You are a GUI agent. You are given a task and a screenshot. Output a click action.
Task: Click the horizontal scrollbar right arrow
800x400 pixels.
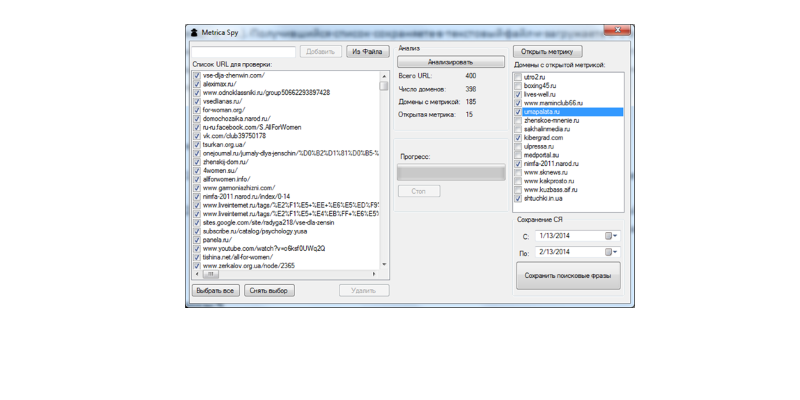[x=375, y=274]
